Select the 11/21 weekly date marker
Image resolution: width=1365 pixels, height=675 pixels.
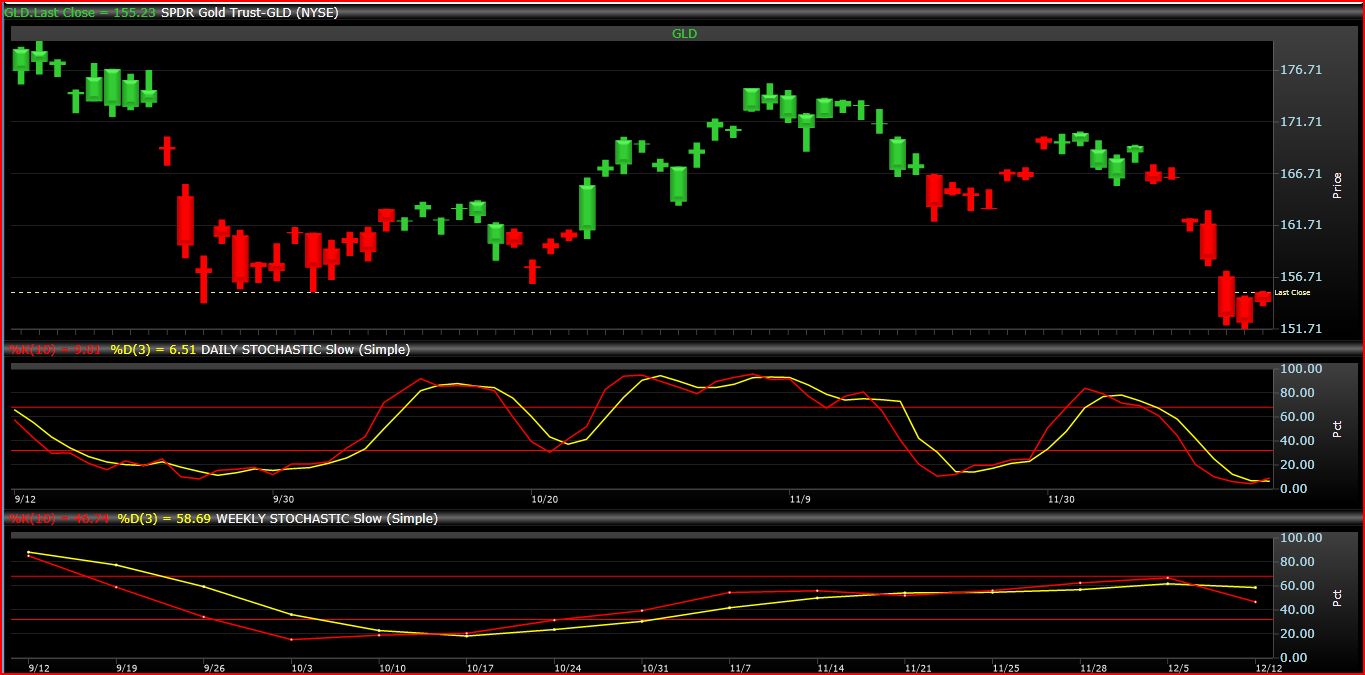[x=918, y=668]
